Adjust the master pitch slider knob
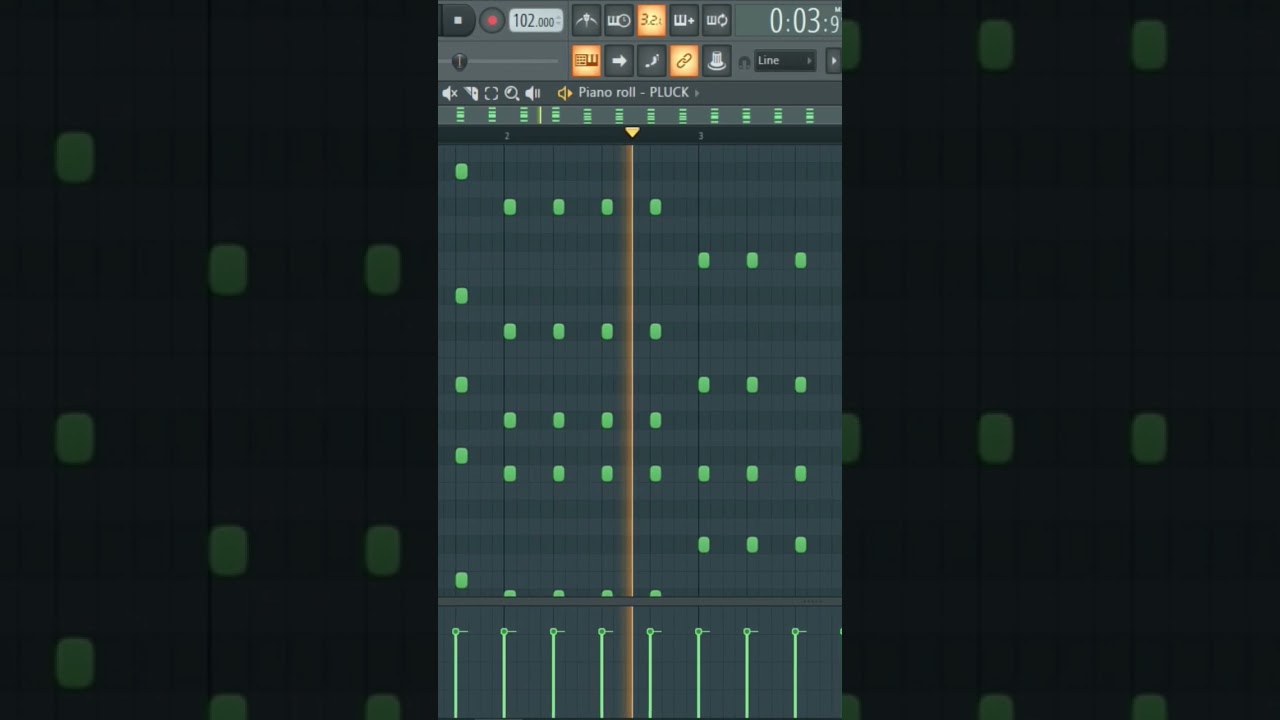Screen dimensions: 1280x720 click(x=459, y=62)
